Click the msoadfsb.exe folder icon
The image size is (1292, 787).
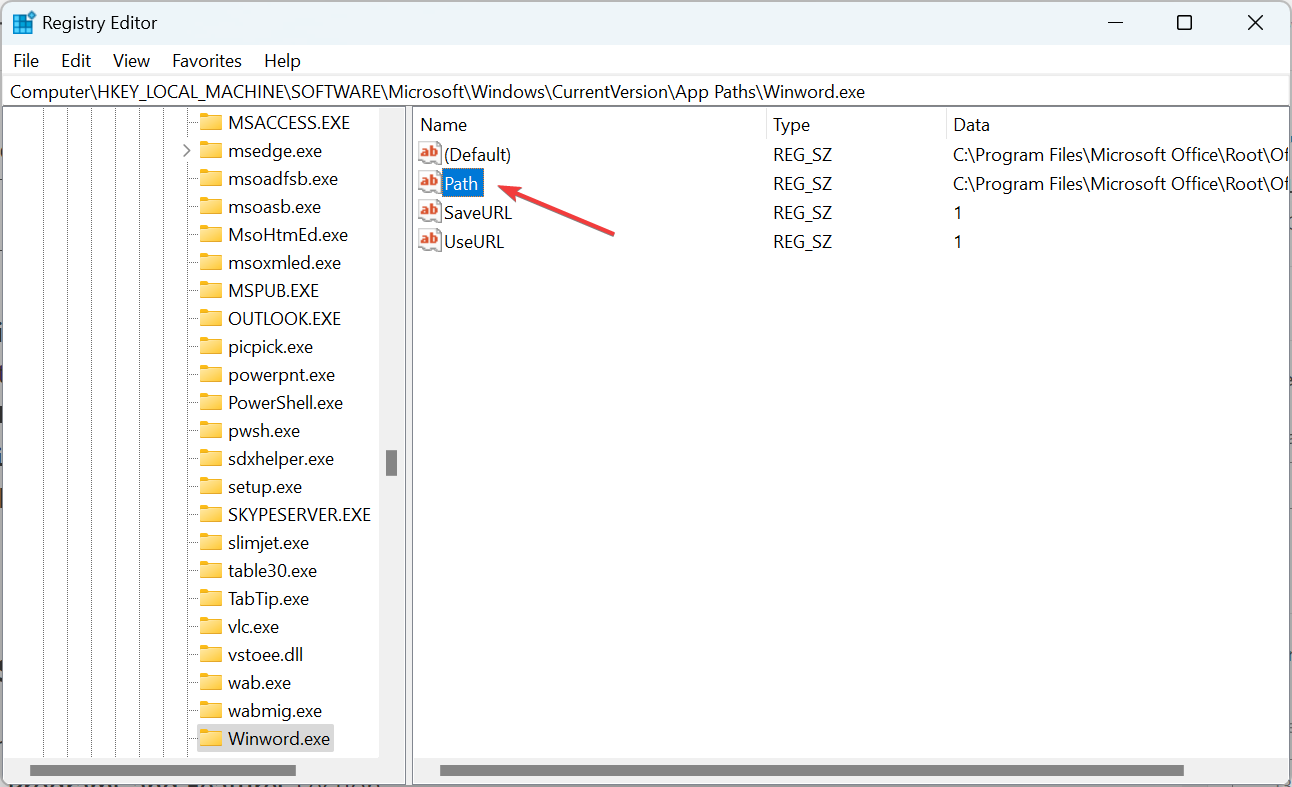pyautogui.click(x=210, y=179)
